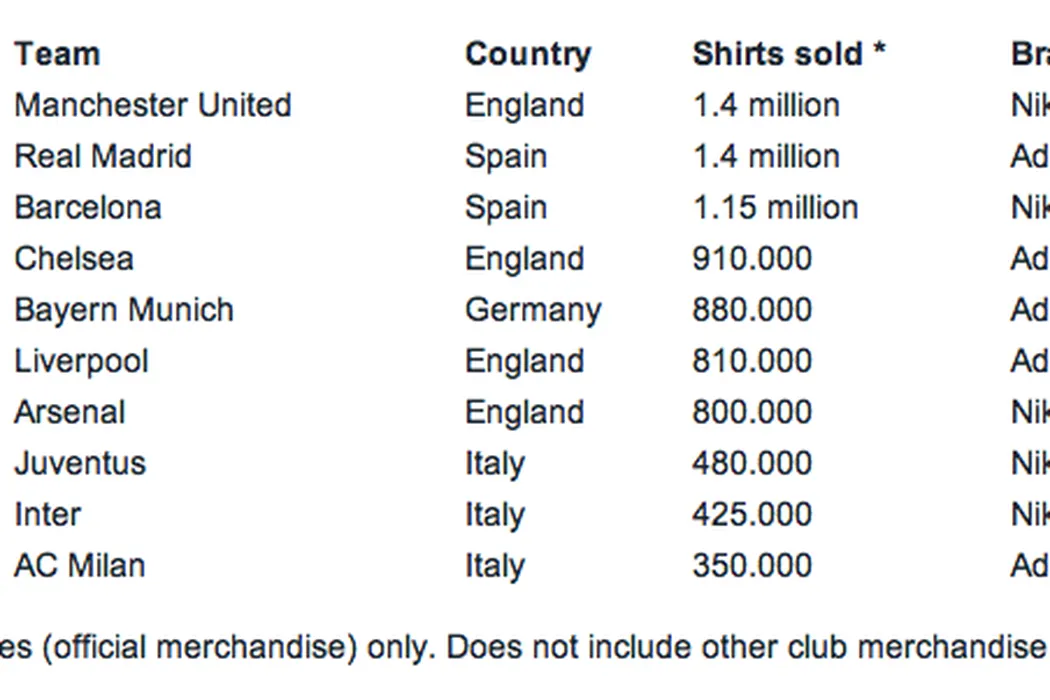
Task: Click the Barcelona team name
Action: tap(88, 207)
